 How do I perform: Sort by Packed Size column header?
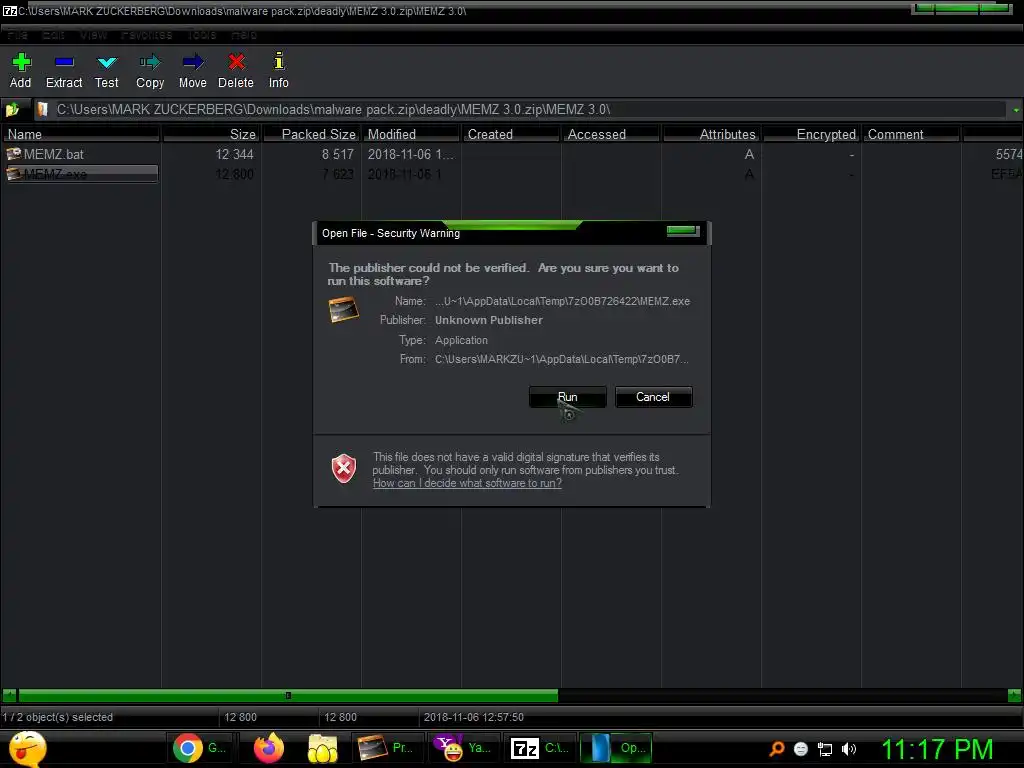[x=312, y=134]
